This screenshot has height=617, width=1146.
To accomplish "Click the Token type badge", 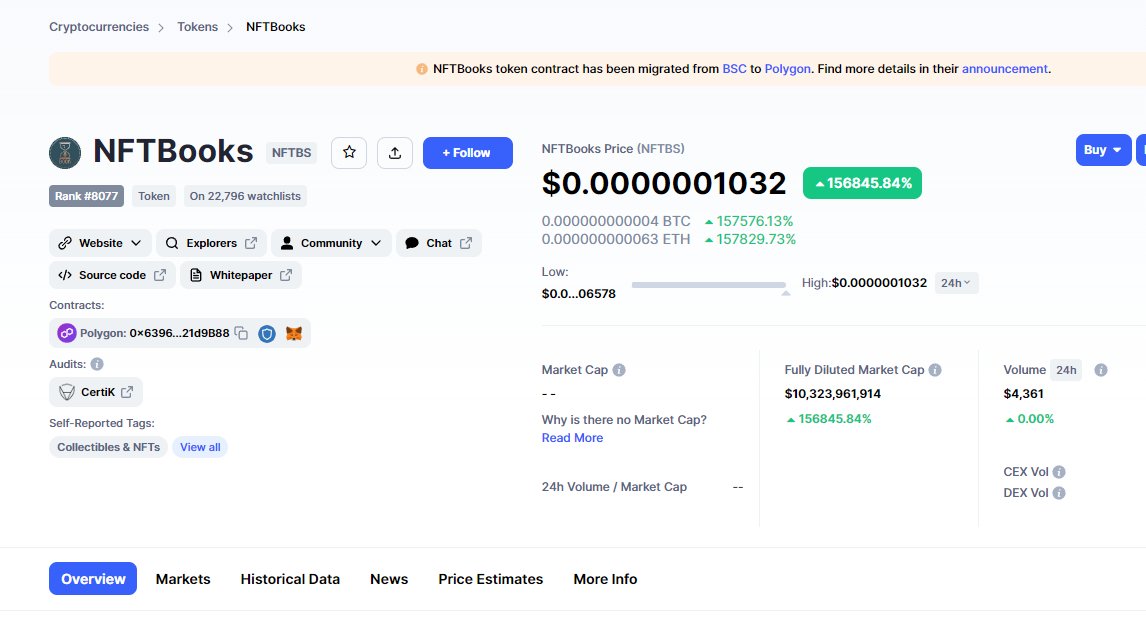I will (x=153, y=196).
